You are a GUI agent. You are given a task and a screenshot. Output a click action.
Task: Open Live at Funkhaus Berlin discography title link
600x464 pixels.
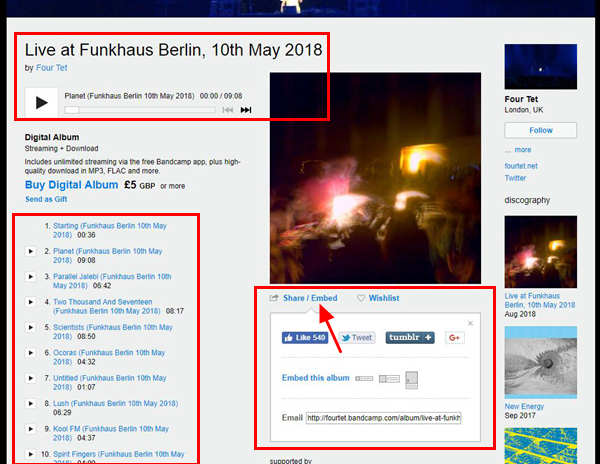pos(540,300)
